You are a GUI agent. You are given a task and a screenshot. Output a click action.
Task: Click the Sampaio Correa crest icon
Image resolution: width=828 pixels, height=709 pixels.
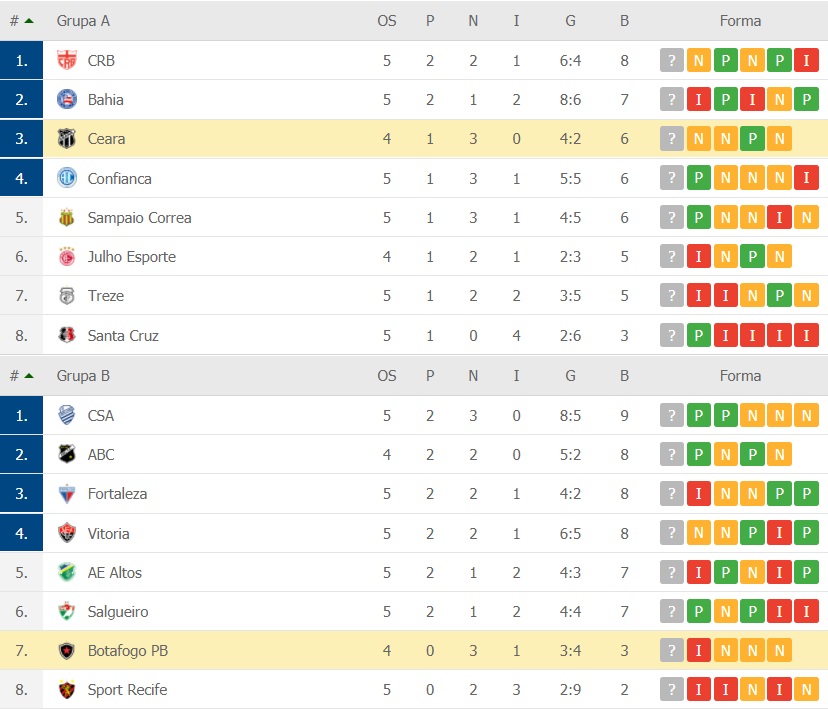67,218
